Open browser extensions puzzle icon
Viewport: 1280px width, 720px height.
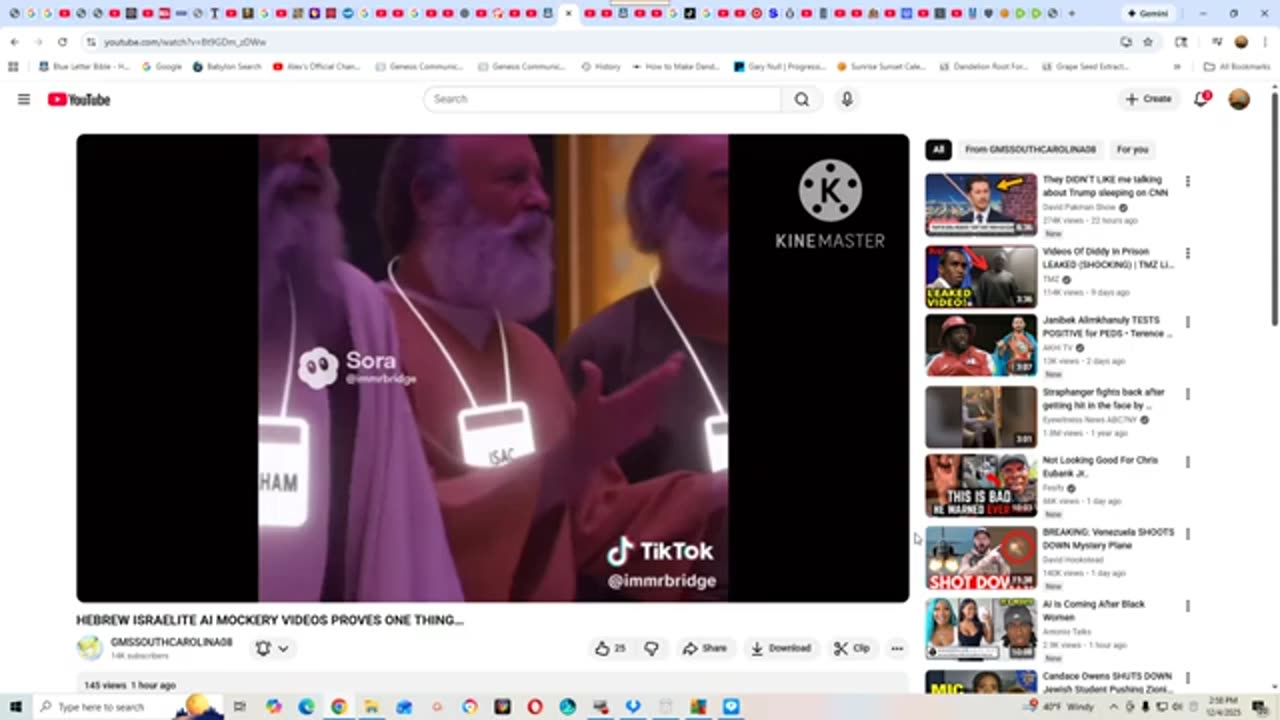1181,42
